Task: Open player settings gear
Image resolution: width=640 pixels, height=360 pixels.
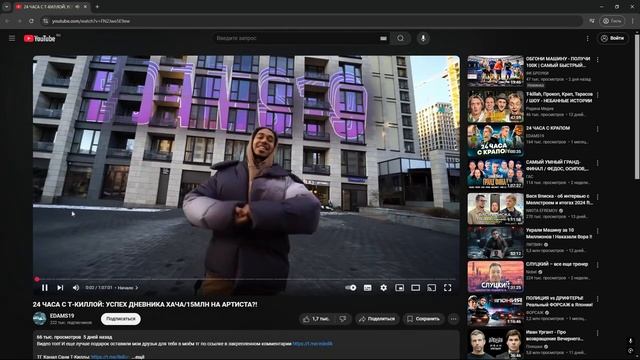Action: [384, 288]
